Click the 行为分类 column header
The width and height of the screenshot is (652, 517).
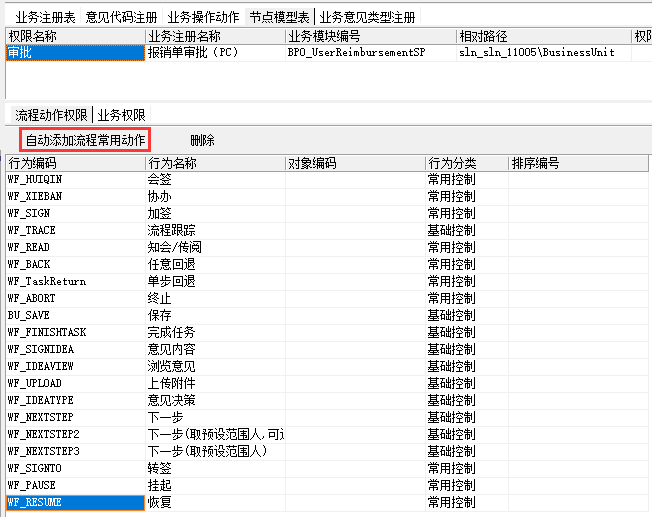click(467, 163)
